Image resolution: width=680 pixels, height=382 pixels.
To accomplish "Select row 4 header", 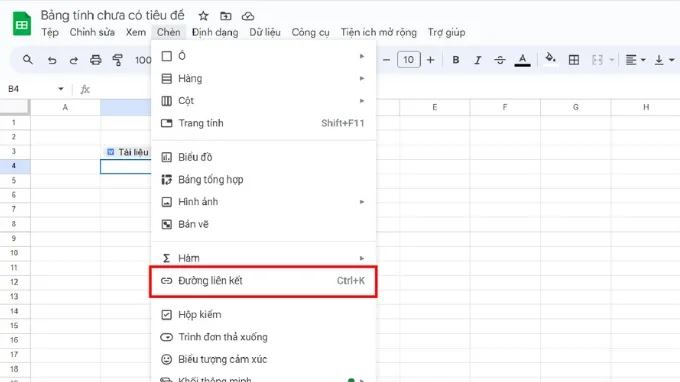I will click(15, 166).
